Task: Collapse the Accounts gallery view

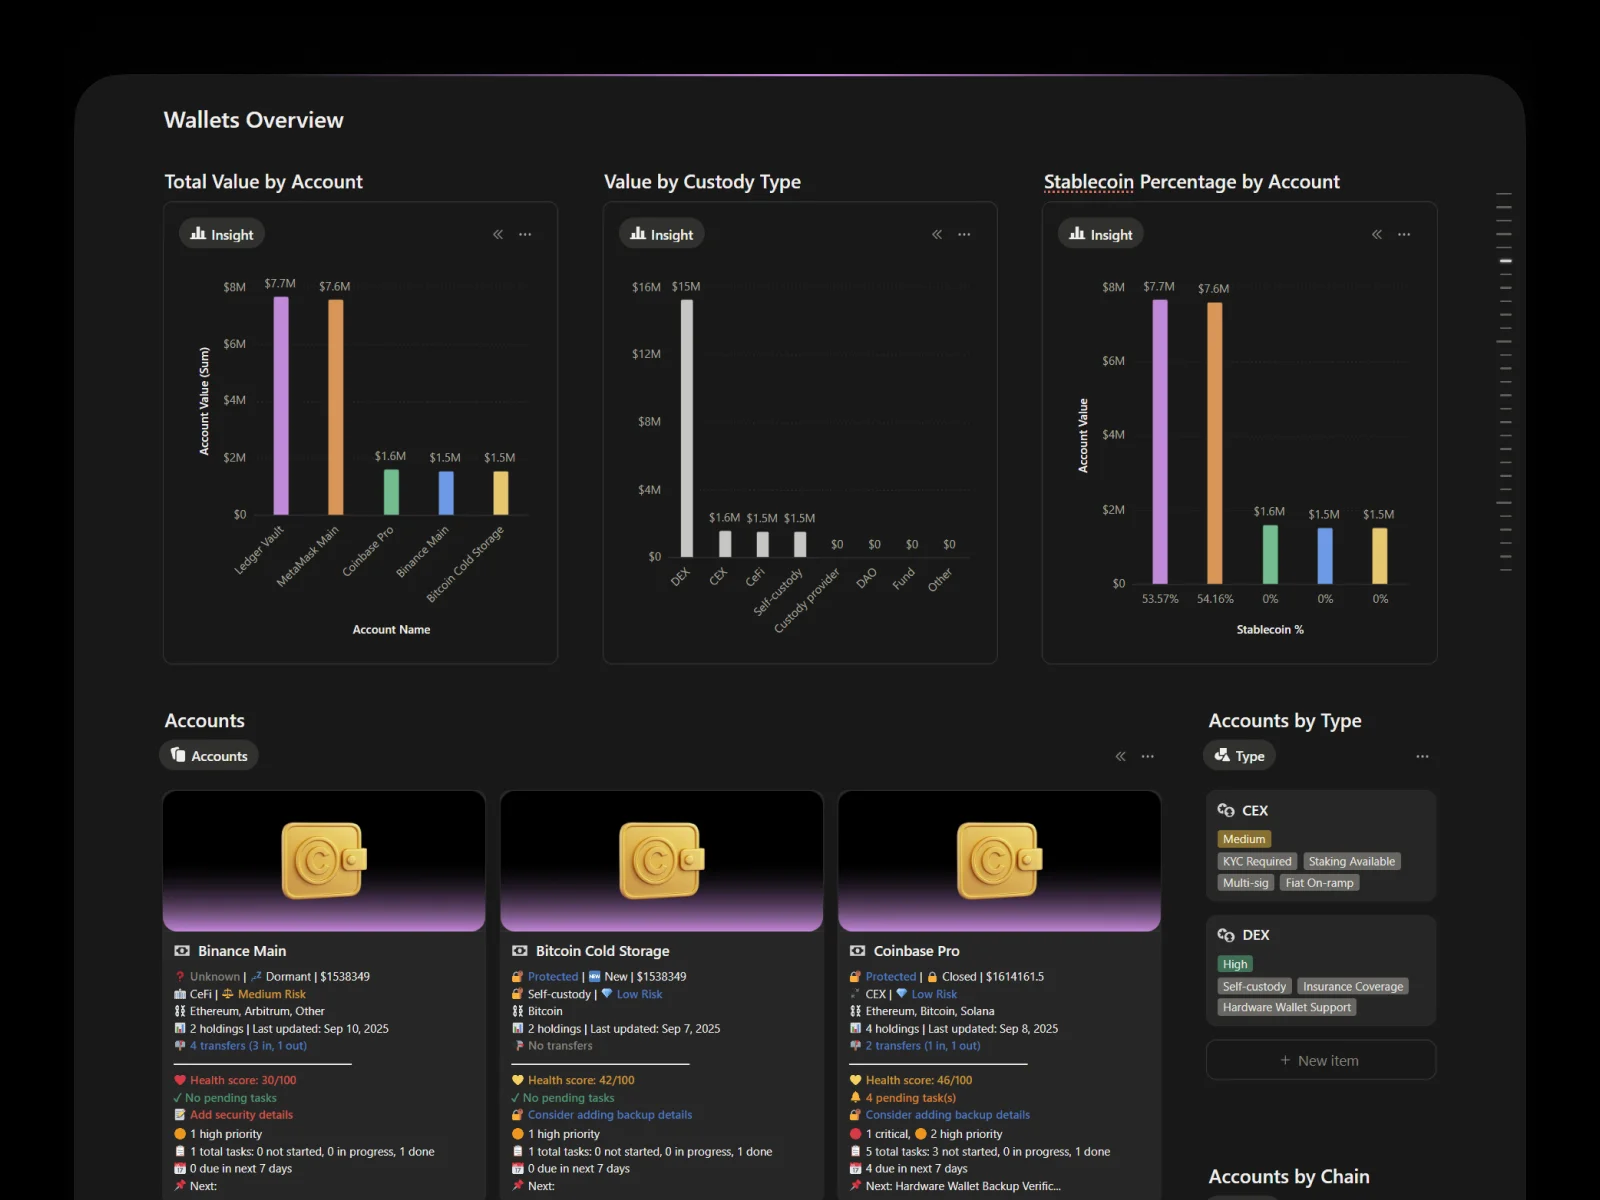Action: click(x=1121, y=756)
